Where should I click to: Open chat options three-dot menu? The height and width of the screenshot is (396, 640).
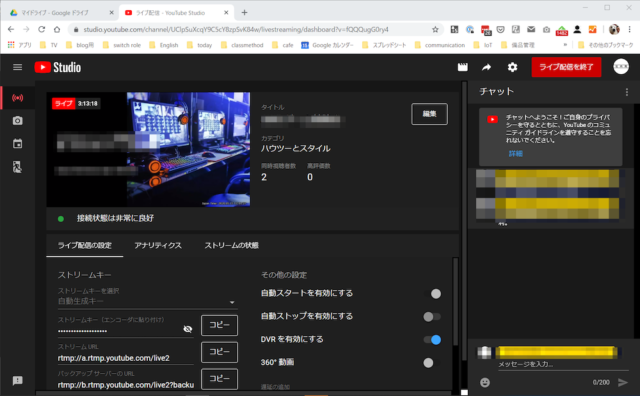click(x=627, y=93)
